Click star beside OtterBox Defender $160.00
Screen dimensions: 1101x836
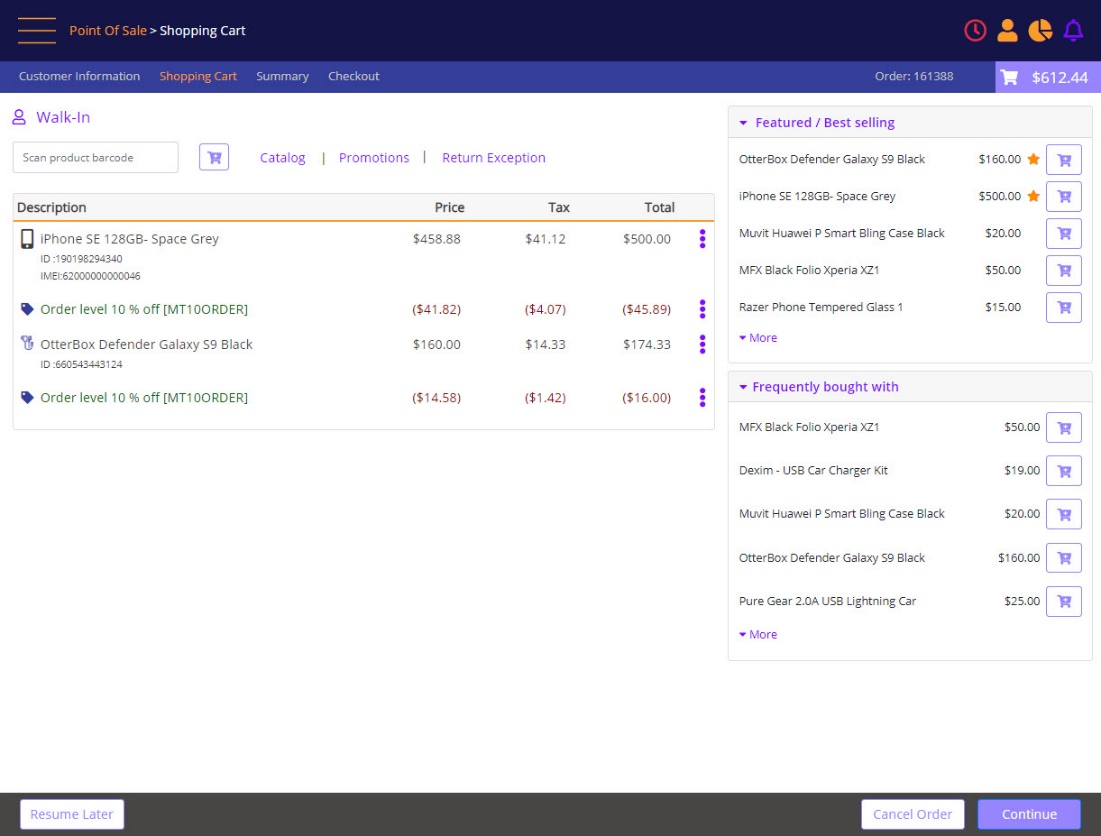coord(1033,159)
